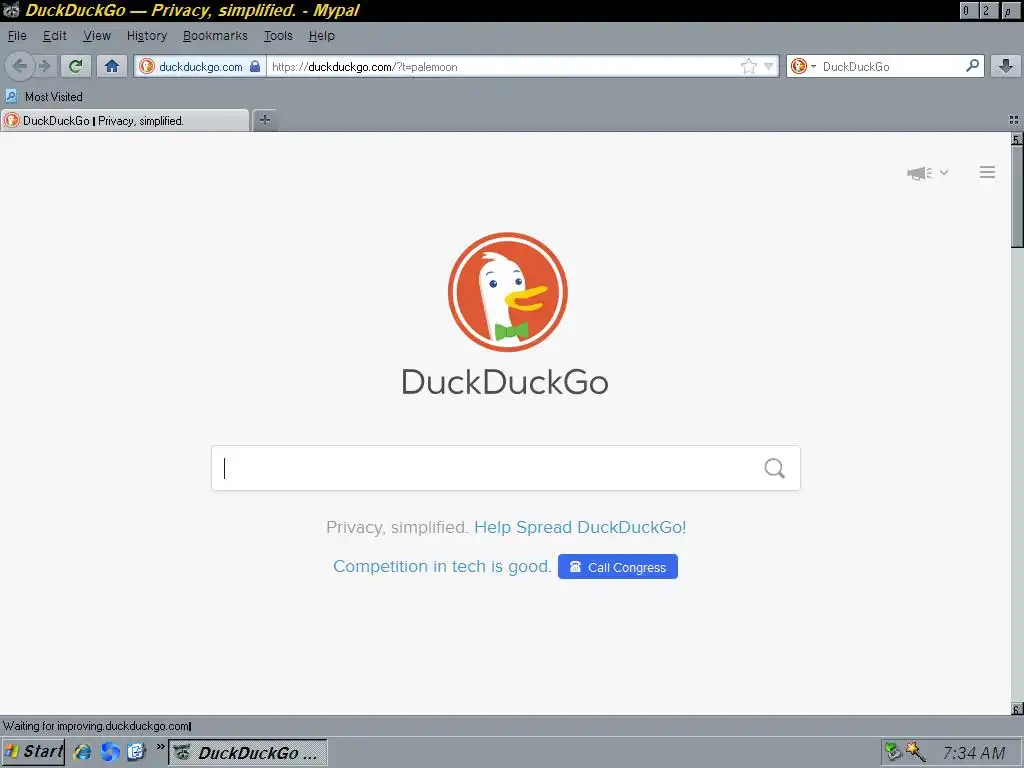Viewport: 1024px width, 768px height.
Task: Click the tray wand icon
Action: pos(916,752)
